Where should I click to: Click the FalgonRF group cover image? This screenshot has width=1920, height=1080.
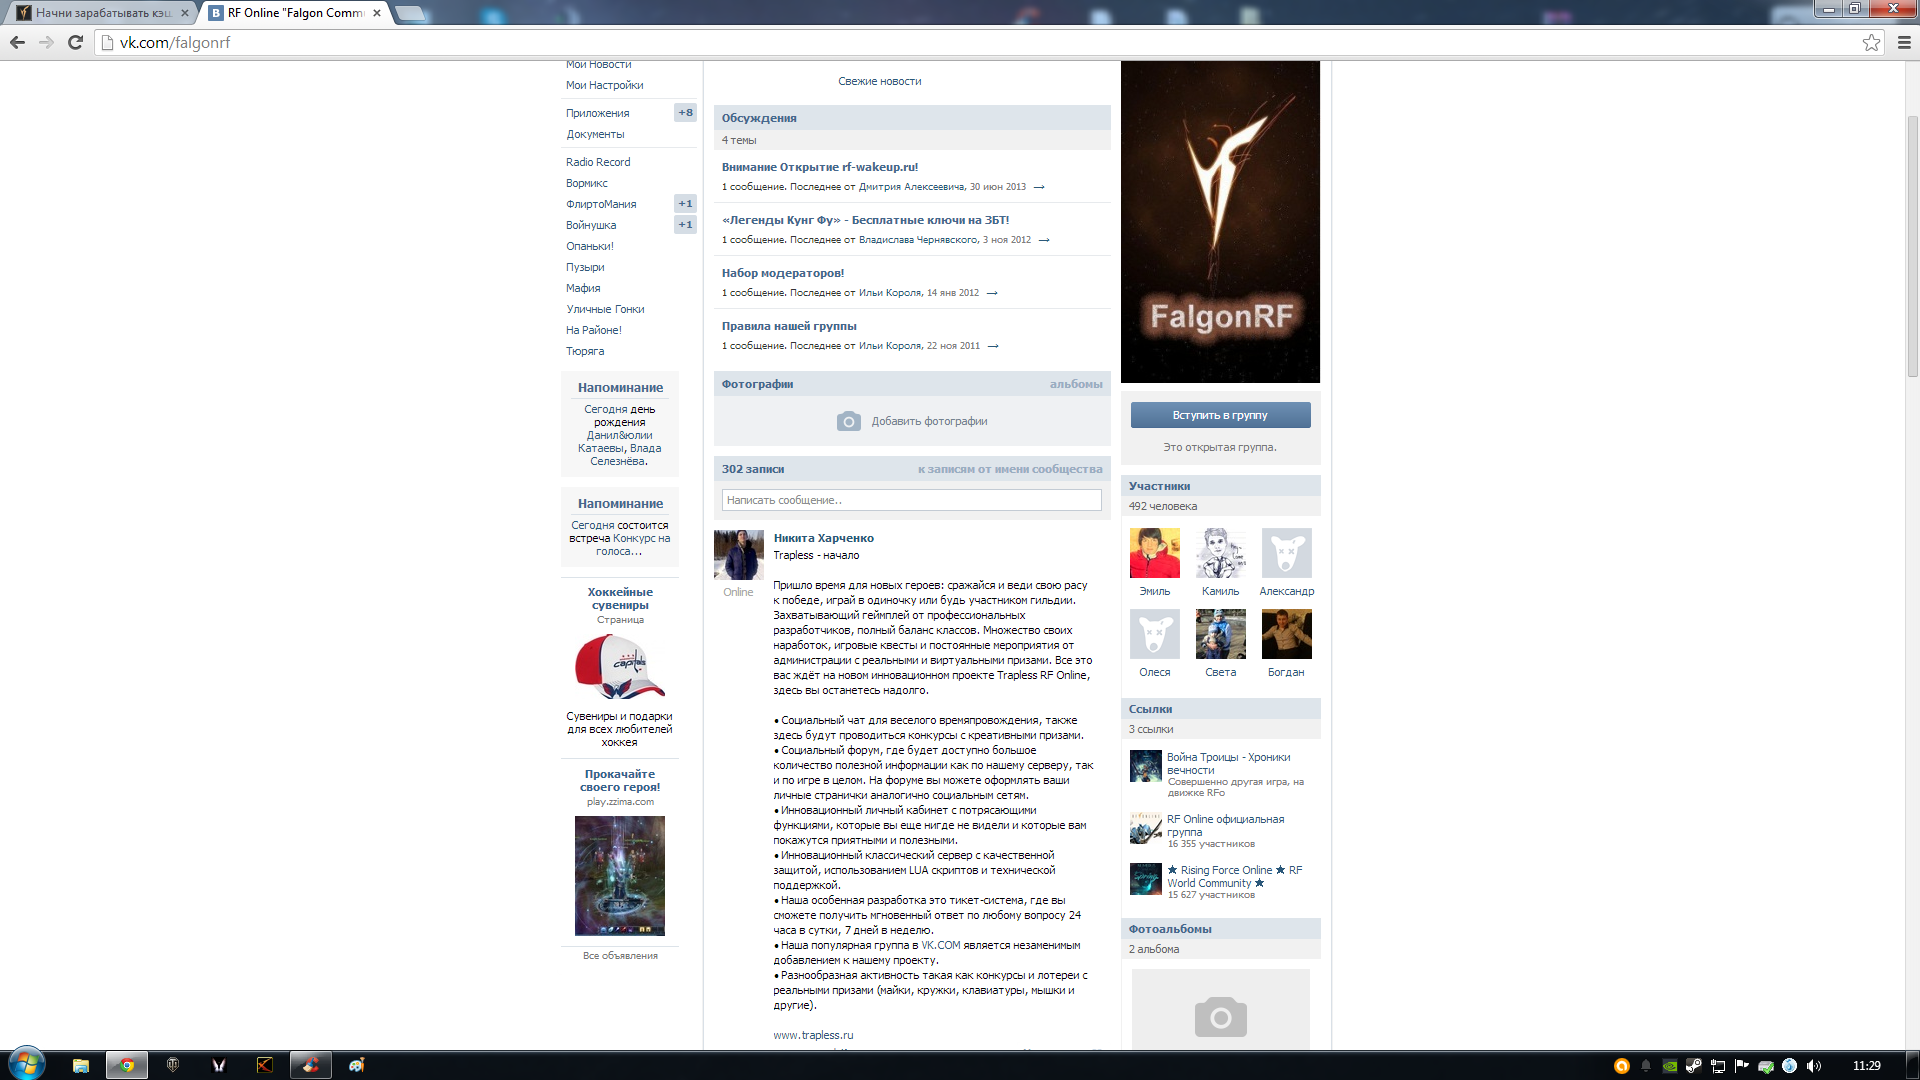point(1220,222)
